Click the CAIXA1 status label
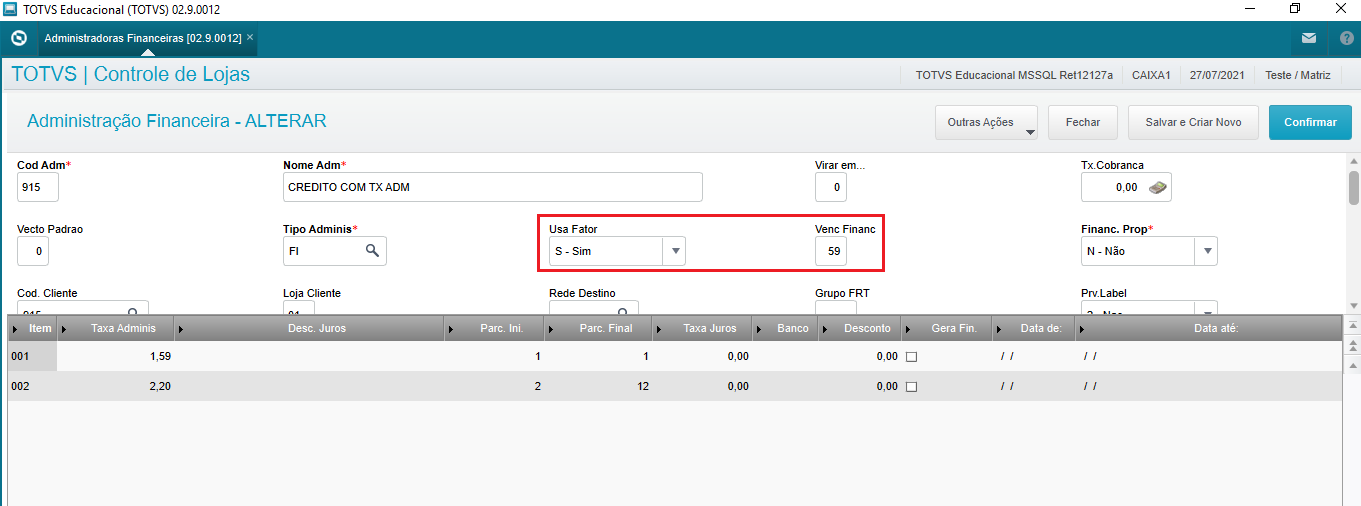Viewport: 1361px width, 506px height. 1152,75
